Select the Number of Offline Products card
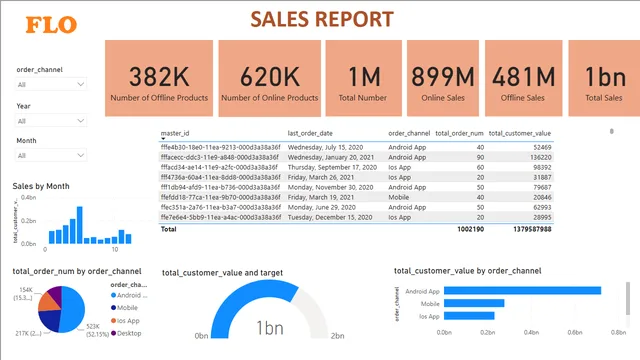Screen dimensions: 640x360 [x=159, y=78]
